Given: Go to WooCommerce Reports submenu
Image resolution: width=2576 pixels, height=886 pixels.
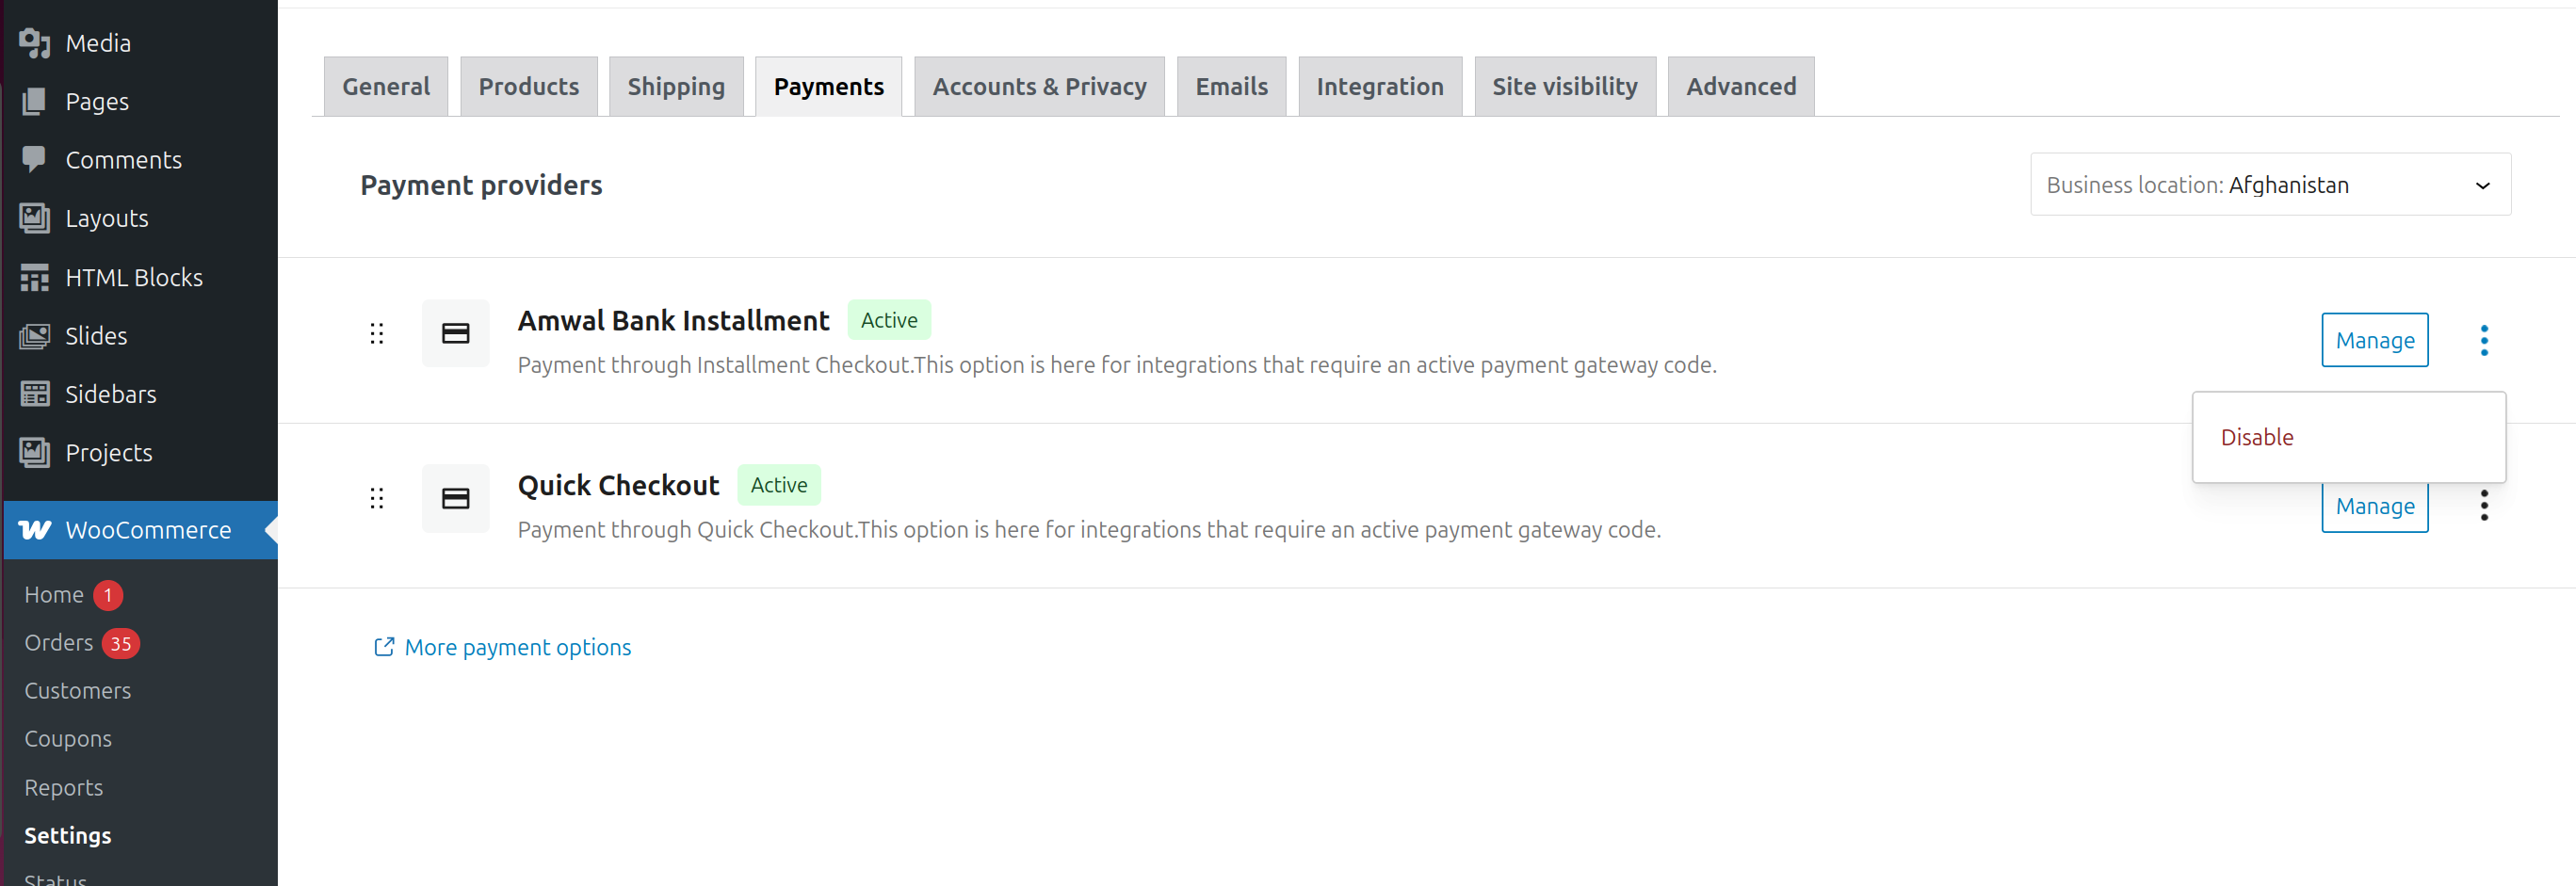Looking at the screenshot, I should point(64,789).
